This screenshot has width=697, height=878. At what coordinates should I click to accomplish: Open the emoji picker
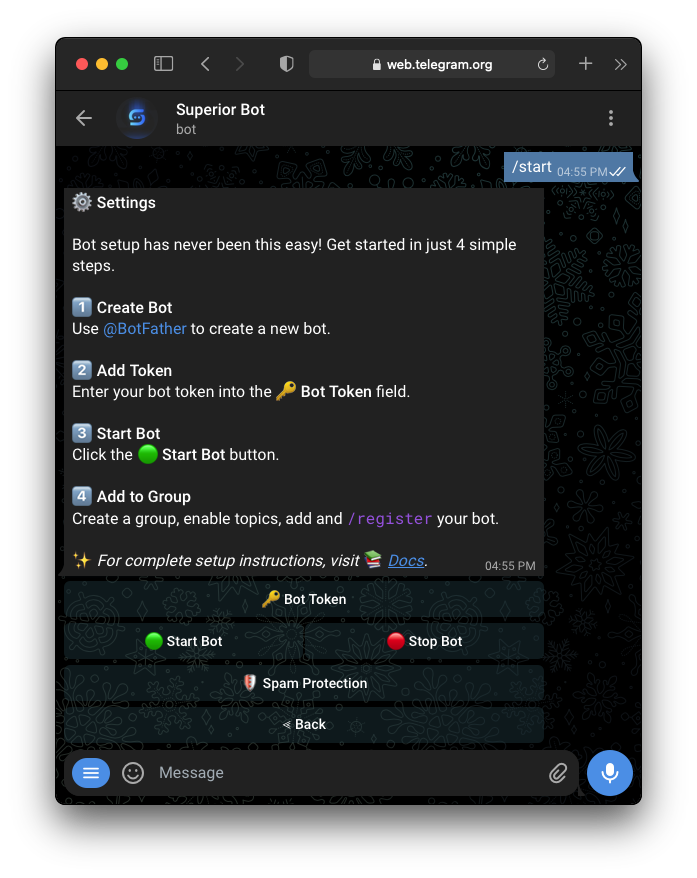pos(133,773)
